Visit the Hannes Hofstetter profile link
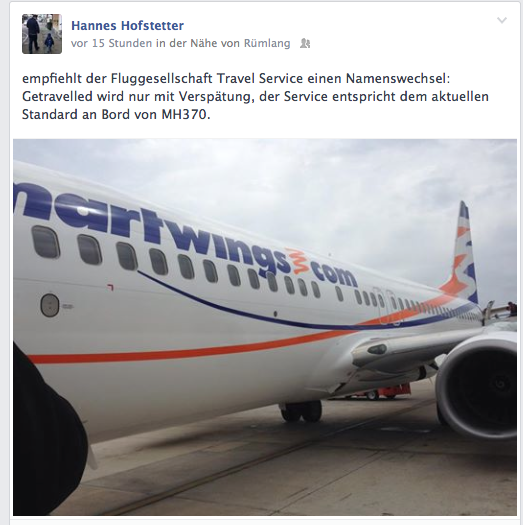Image resolution: width=523 pixels, height=525 pixels. 127,26
